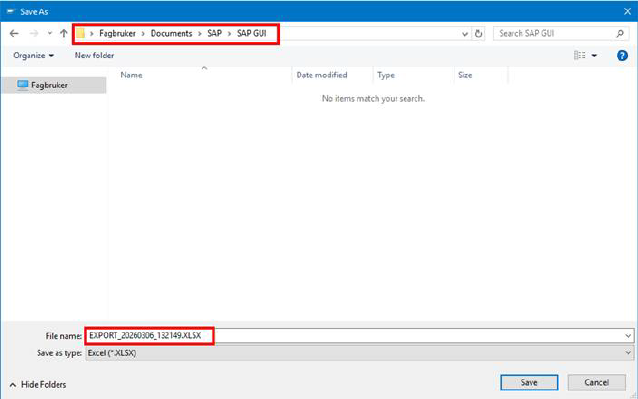Screen dimensions: 638x399
Task: Select SAP in the address path
Action: tap(214, 33)
